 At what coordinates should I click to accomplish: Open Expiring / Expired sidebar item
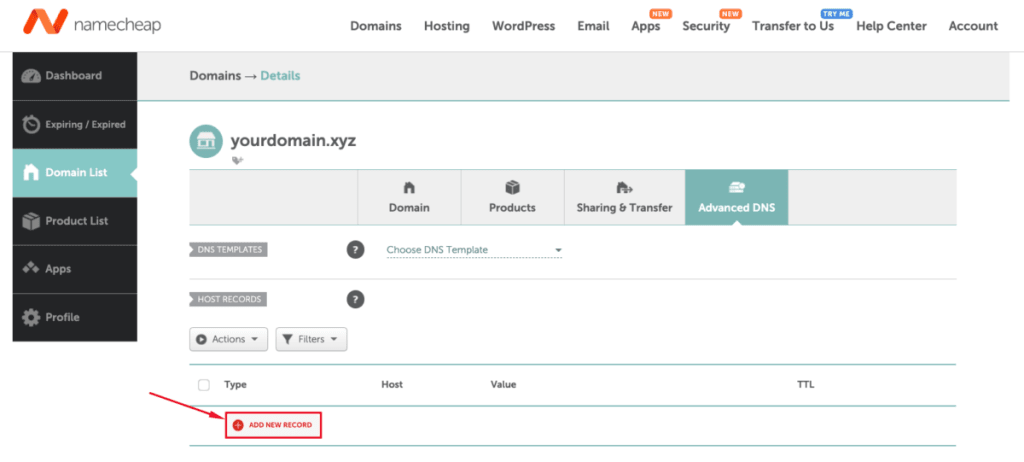click(74, 124)
